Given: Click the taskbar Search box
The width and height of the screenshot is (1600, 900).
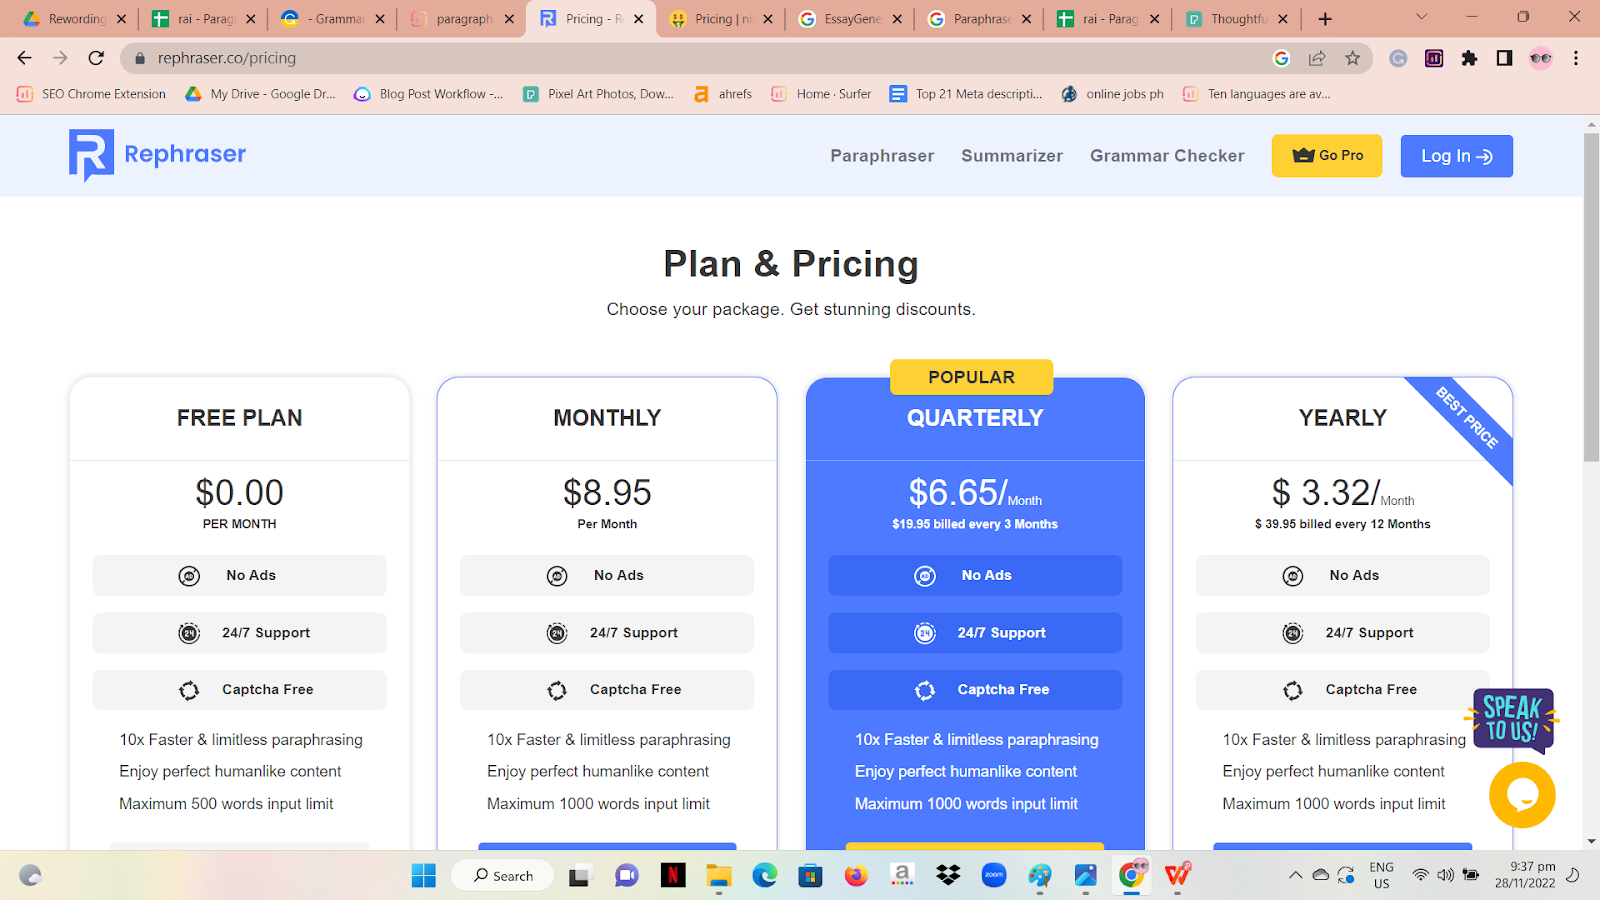Looking at the screenshot, I should click(502, 876).
